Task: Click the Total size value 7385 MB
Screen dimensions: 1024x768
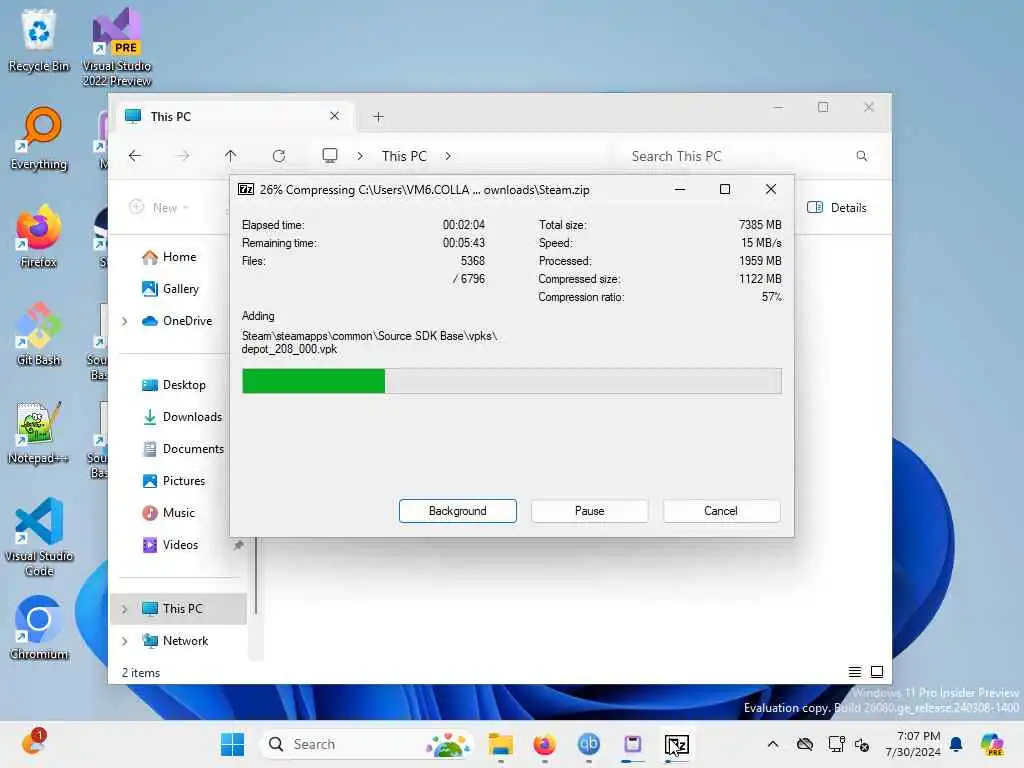Action: 760,225
